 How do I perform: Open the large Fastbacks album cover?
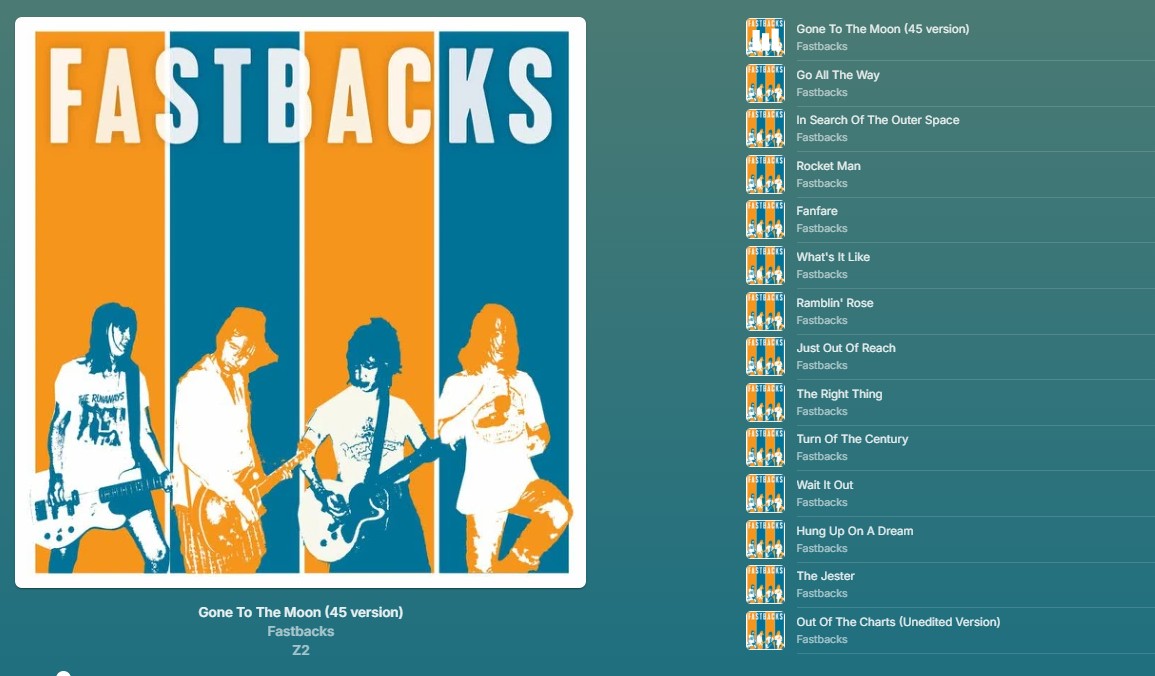[x=301, y=303]
